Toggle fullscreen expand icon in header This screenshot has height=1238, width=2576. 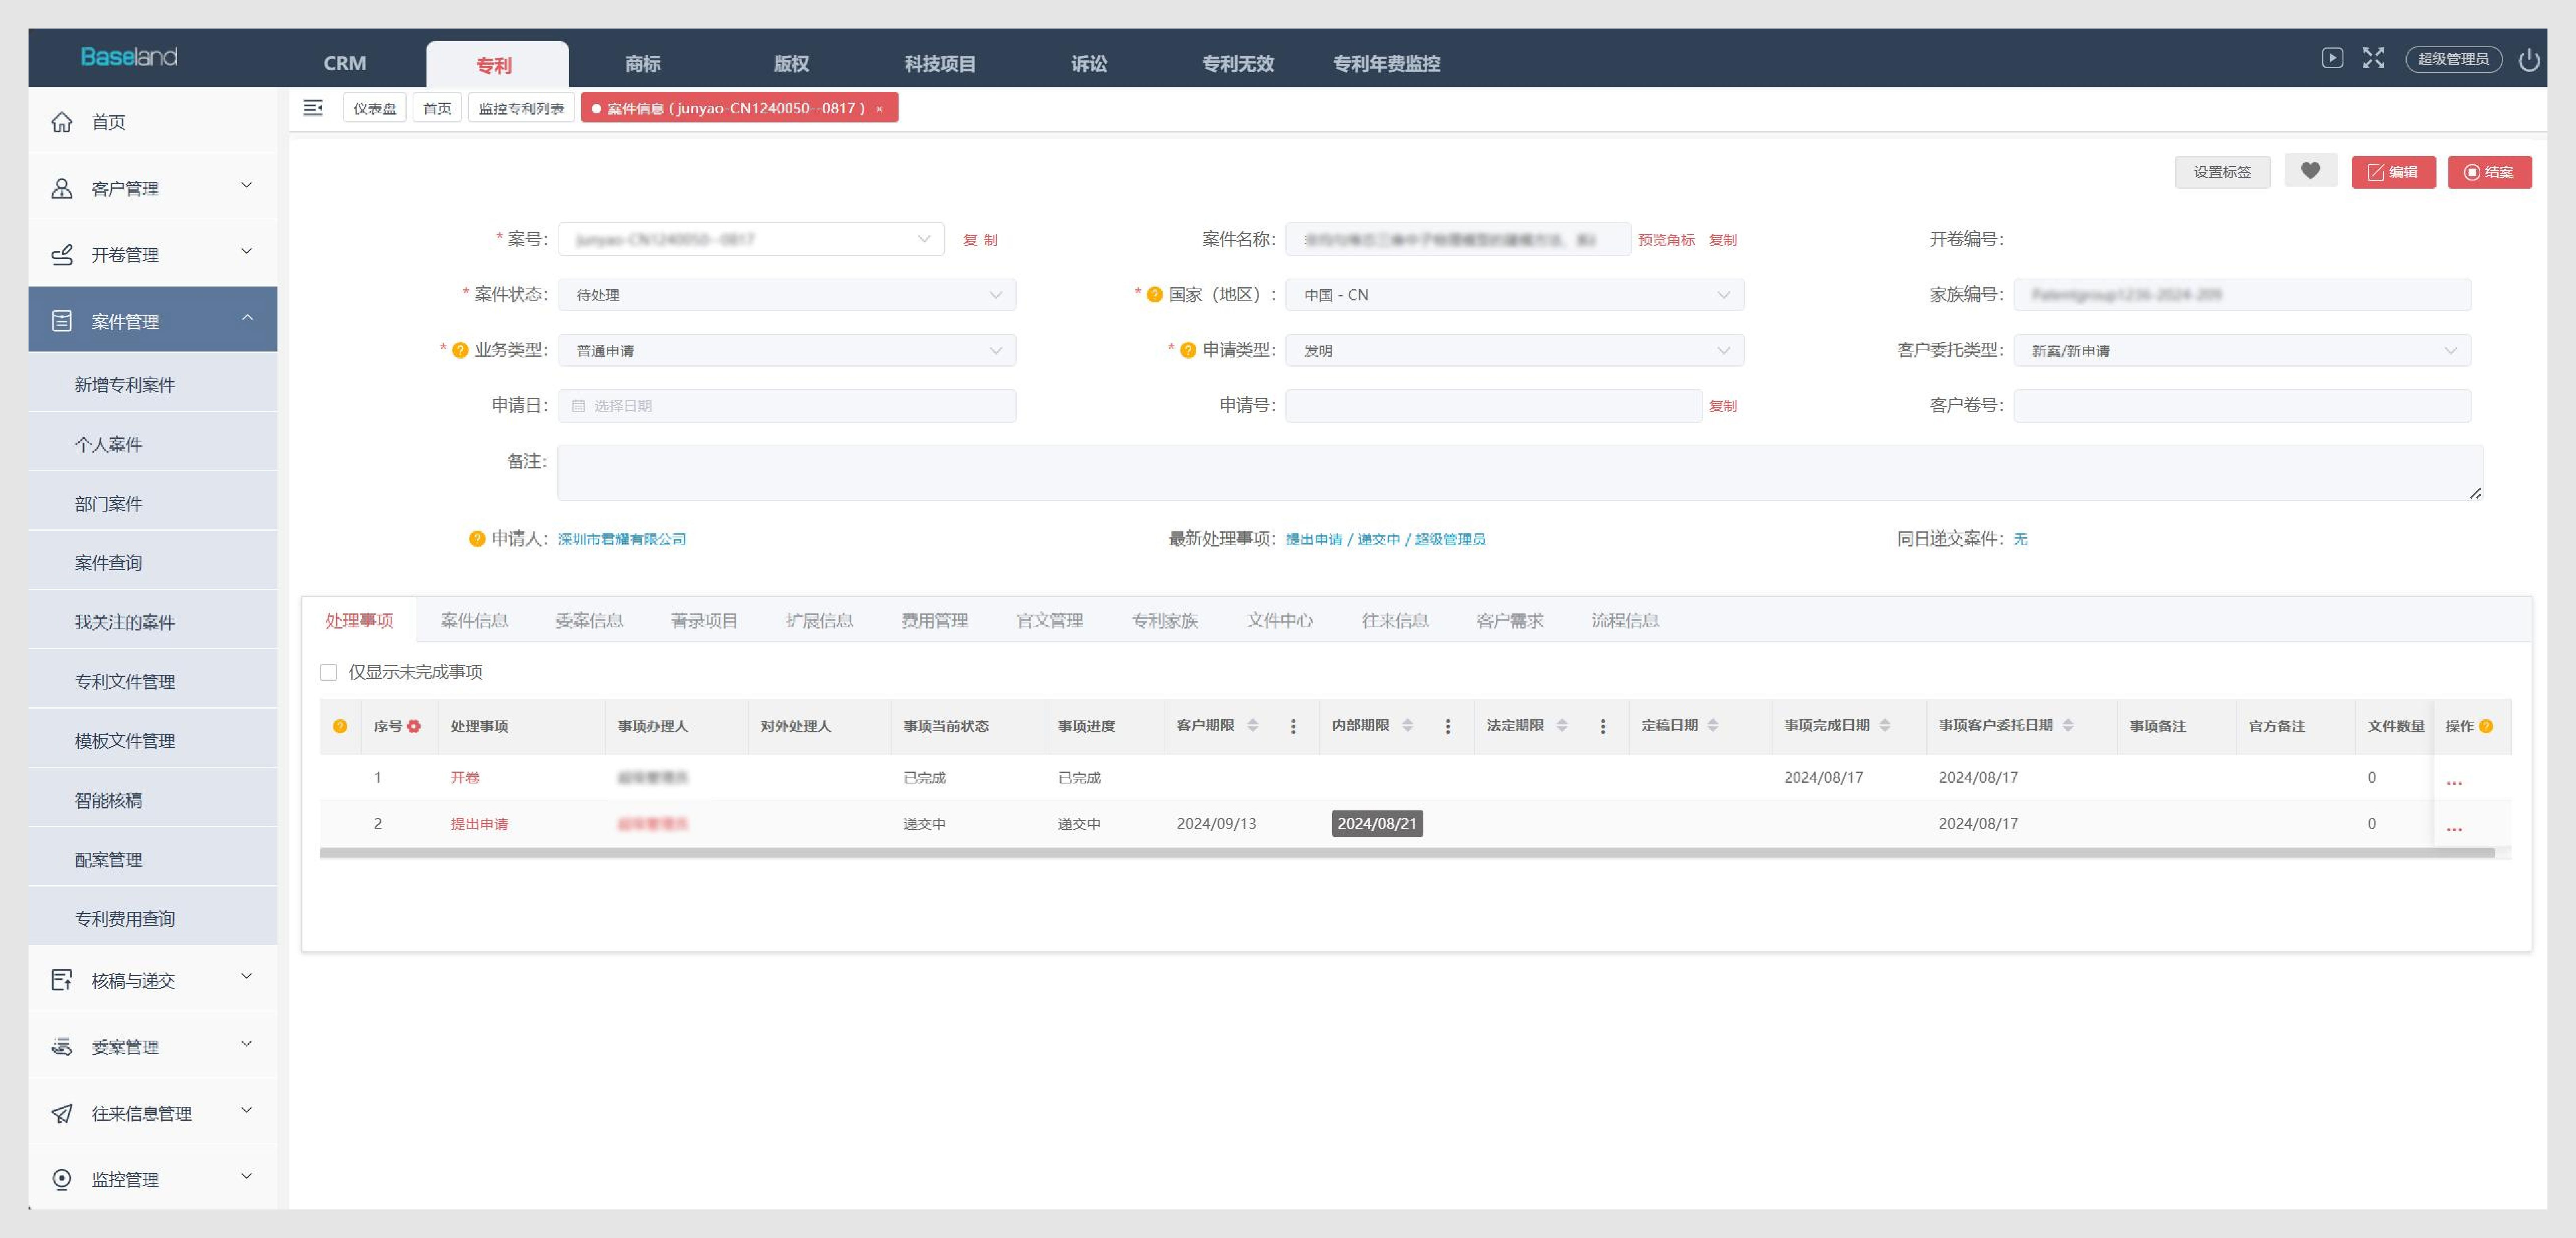(2373, 58)
